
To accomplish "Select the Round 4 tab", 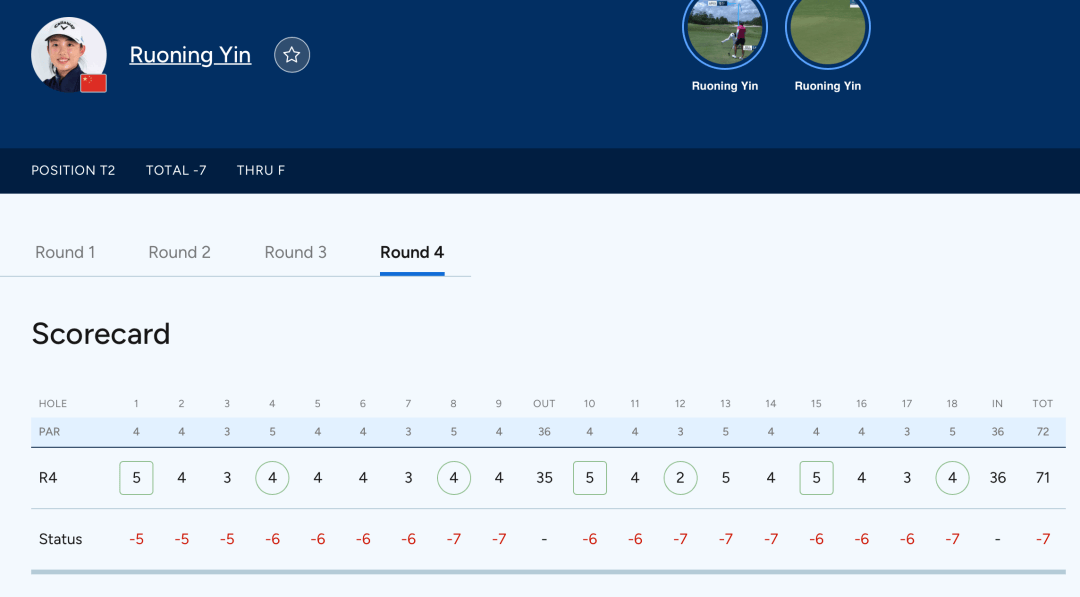I will 412,253.
